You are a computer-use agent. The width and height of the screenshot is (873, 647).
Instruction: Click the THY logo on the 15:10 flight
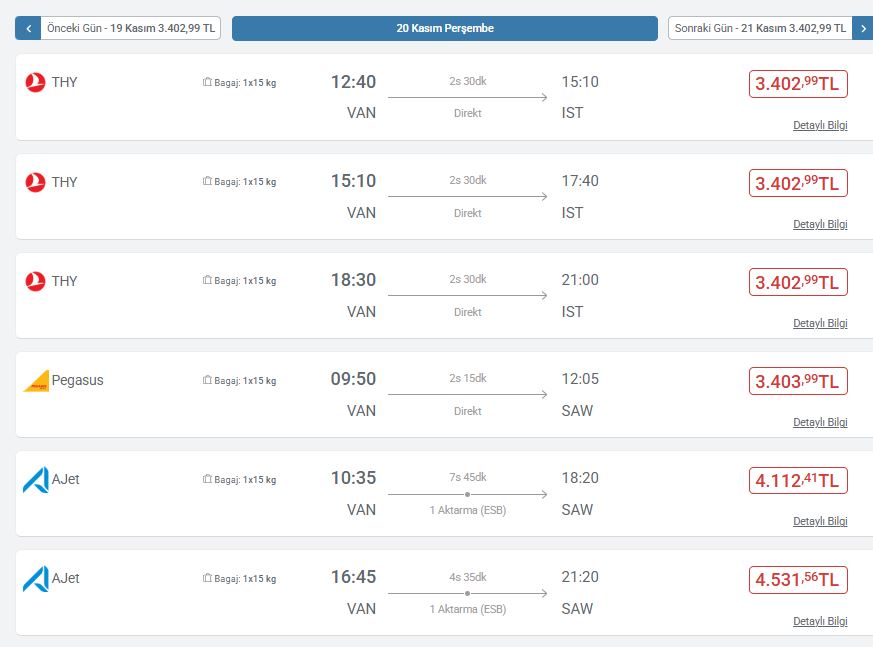point(35,182)
